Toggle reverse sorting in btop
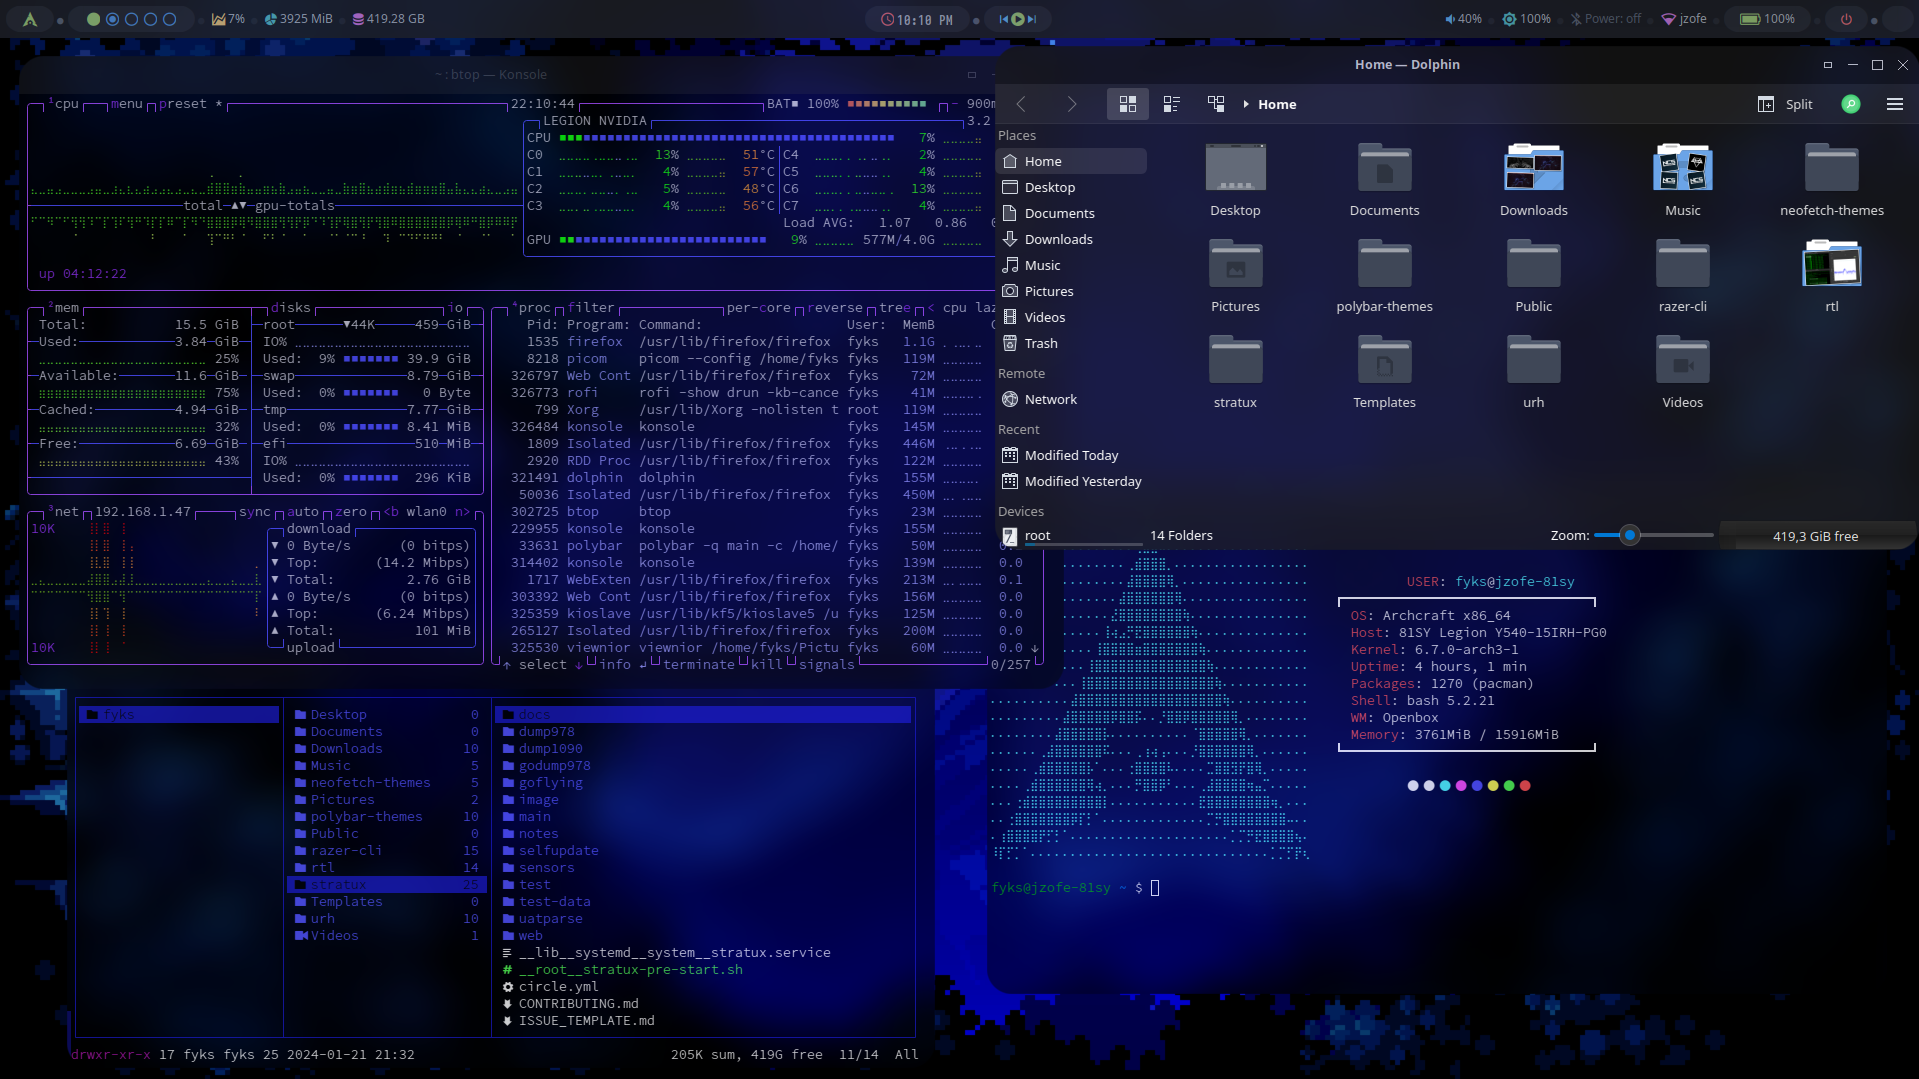The height and width of the screenshot is (1079, 1919). point(835,308)
